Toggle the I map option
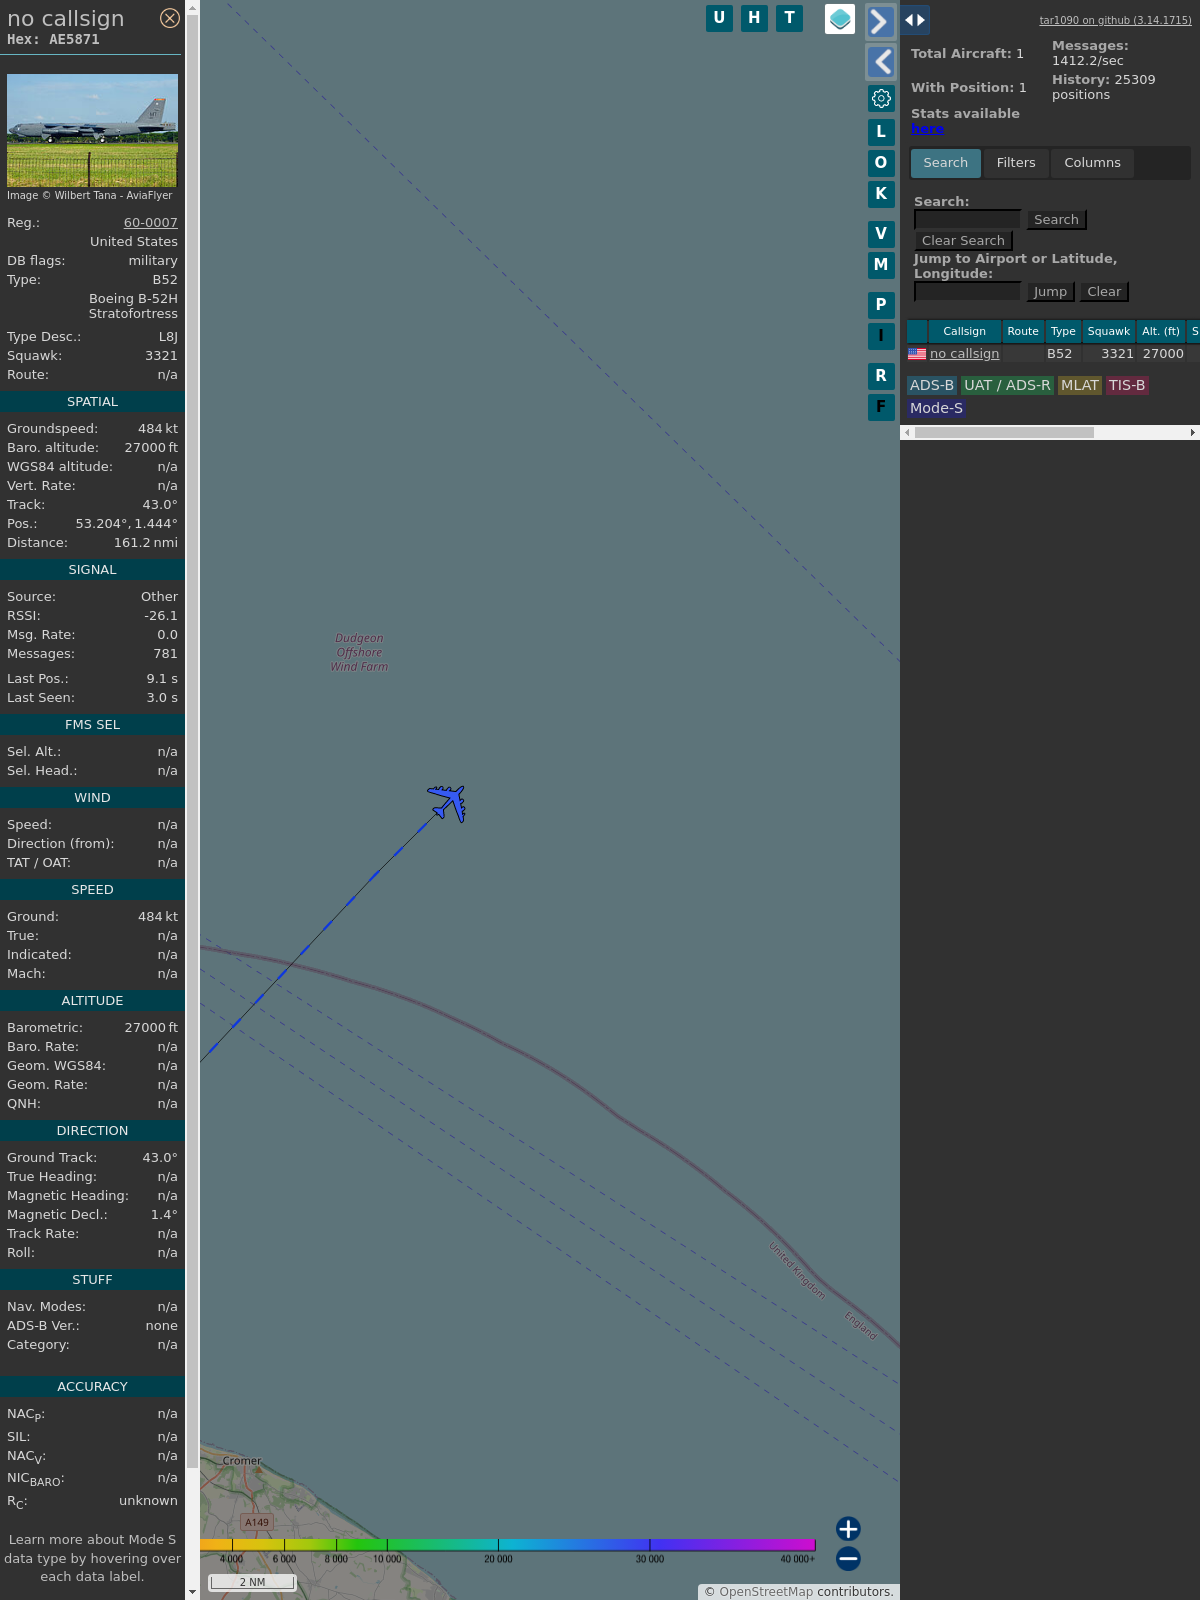 881,336
